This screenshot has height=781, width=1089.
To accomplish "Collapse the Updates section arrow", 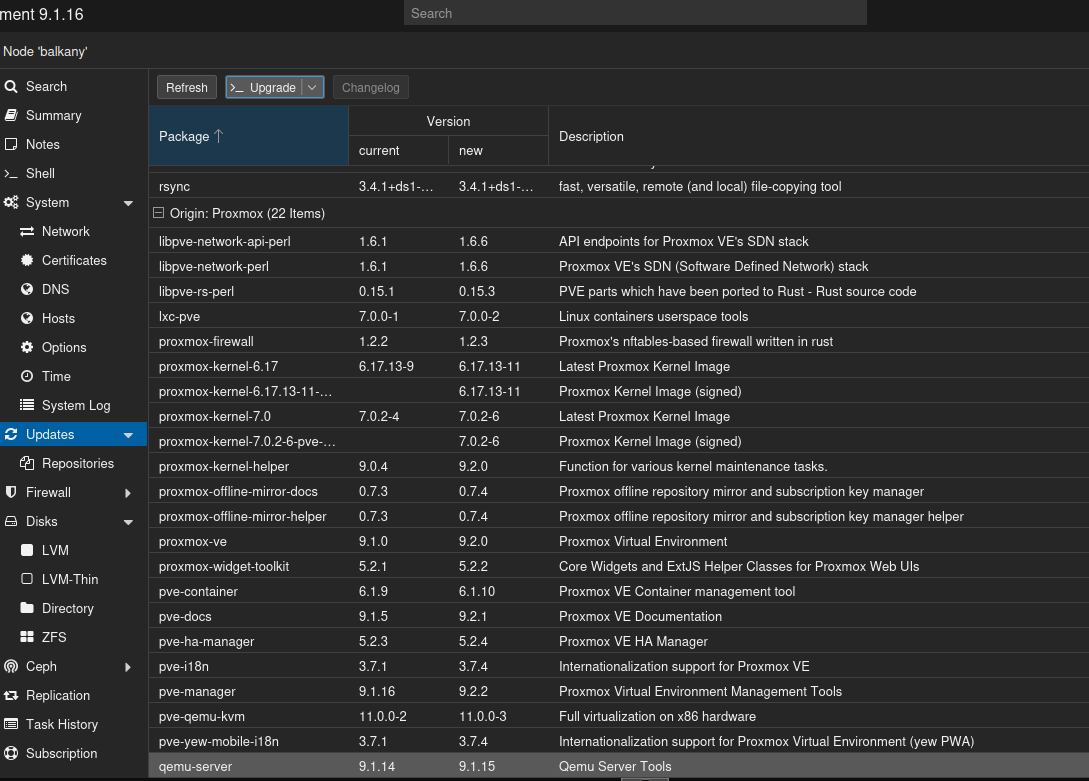I will (x=128, y=435).
